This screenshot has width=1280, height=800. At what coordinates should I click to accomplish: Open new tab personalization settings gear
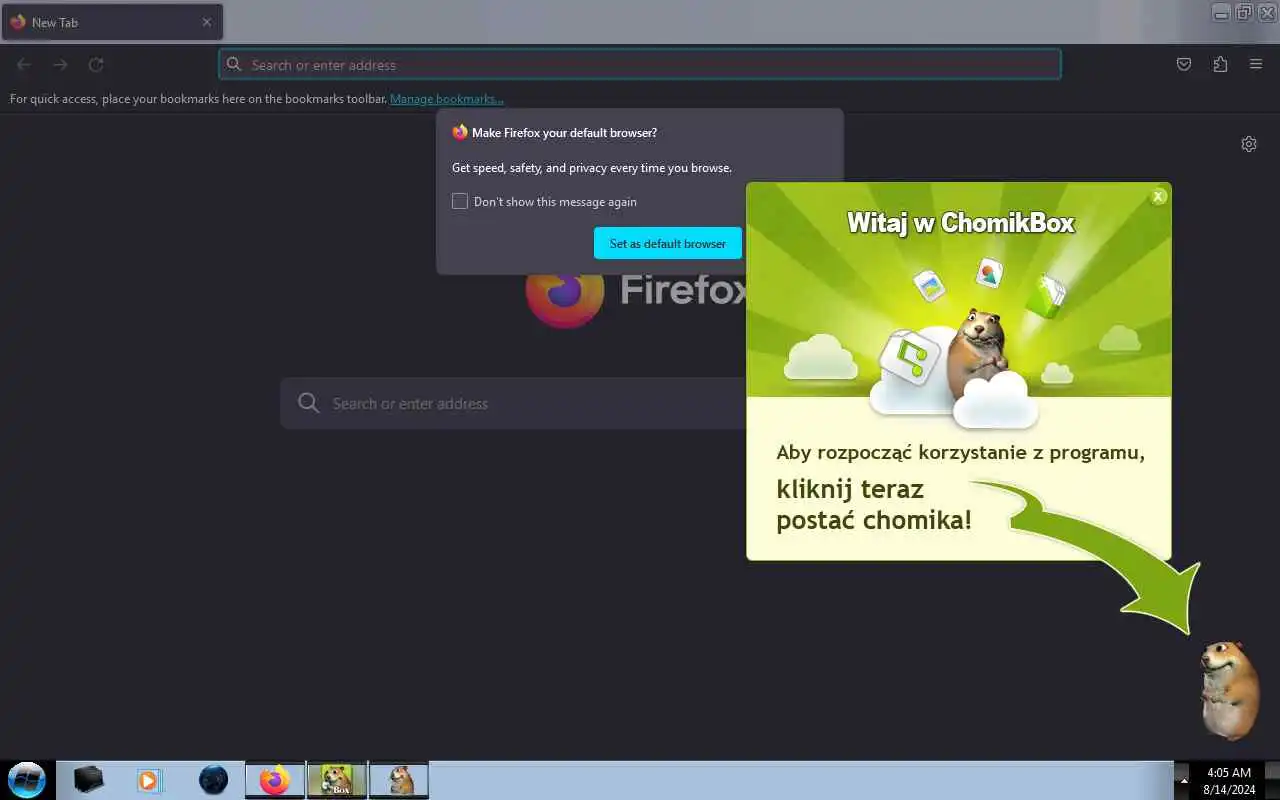[1249, 144]
